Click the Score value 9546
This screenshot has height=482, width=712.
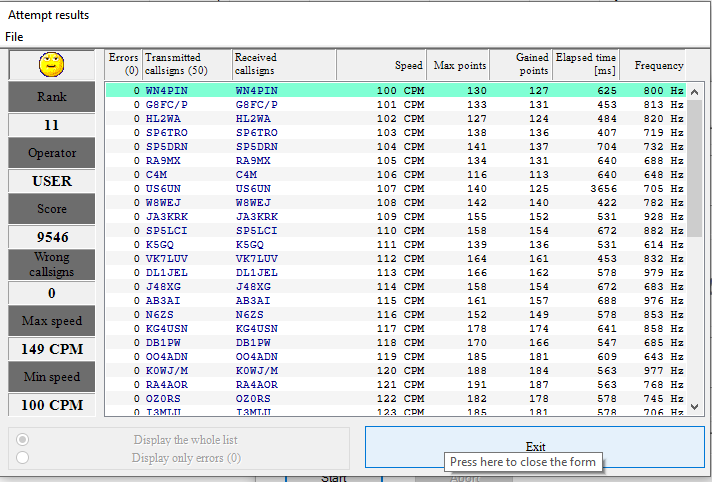(x=51, y=238)
